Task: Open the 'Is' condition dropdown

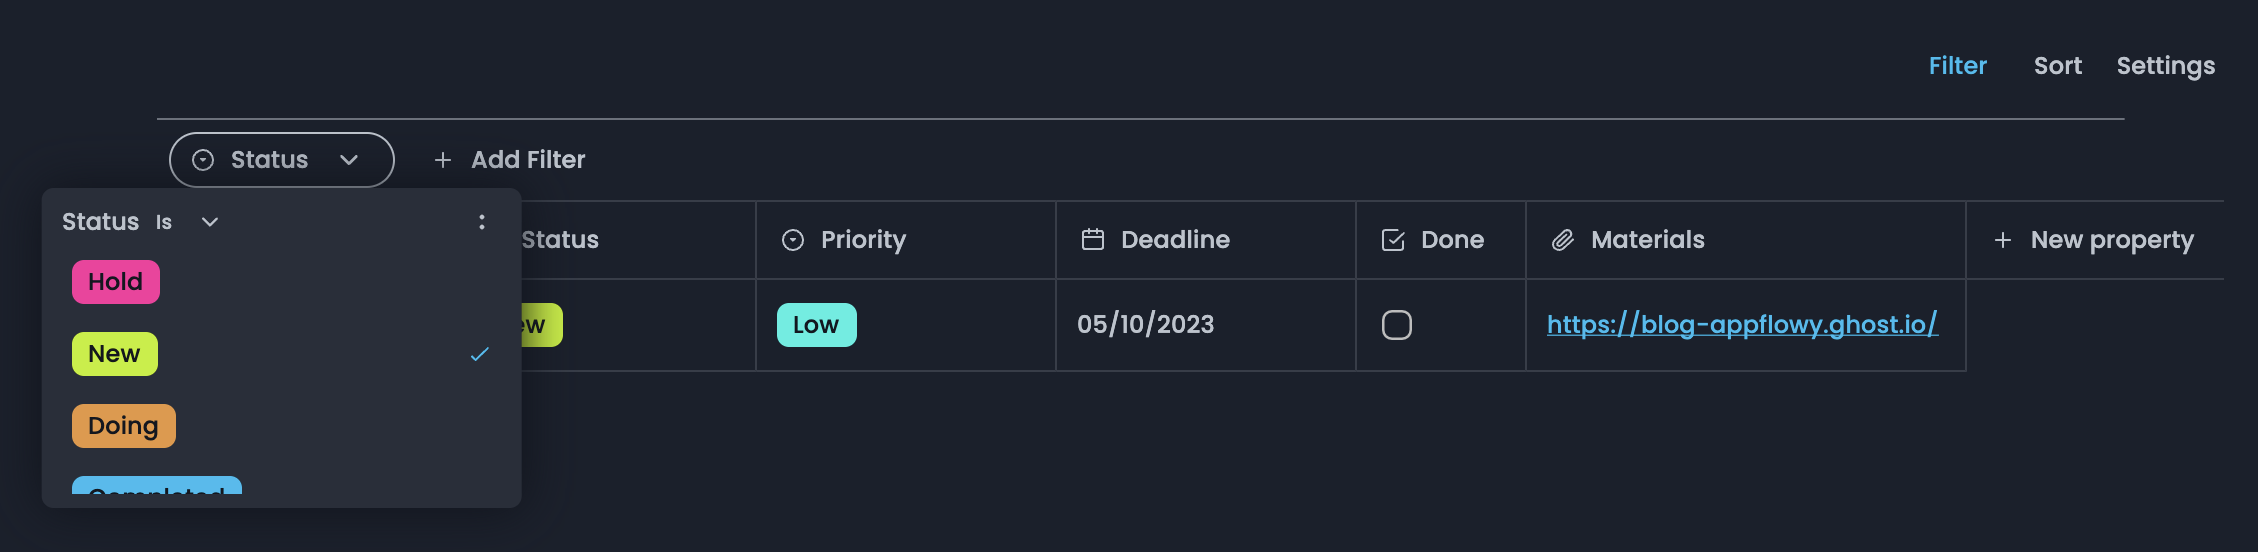Action: pos(209,222)
